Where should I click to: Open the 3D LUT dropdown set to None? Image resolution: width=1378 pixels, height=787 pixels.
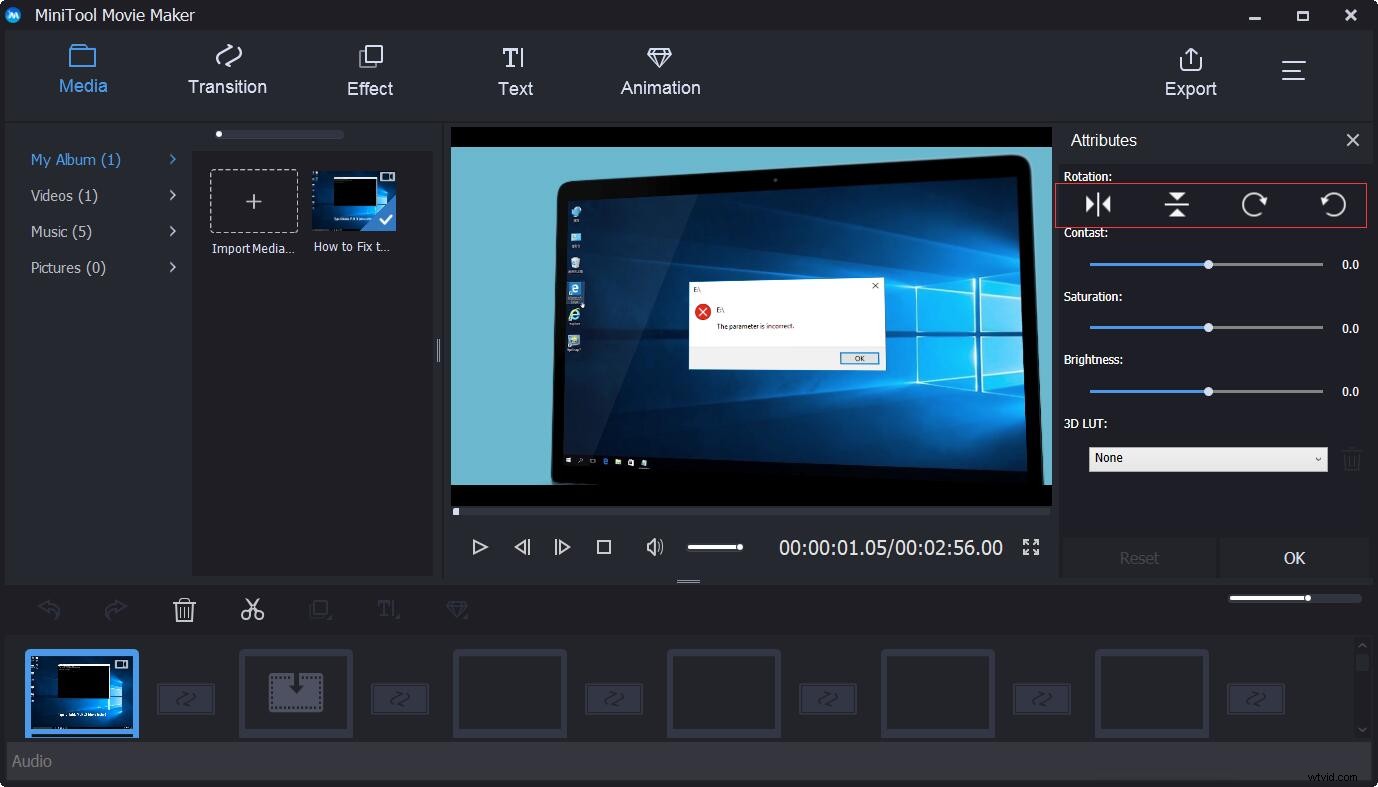[1207, 458]
